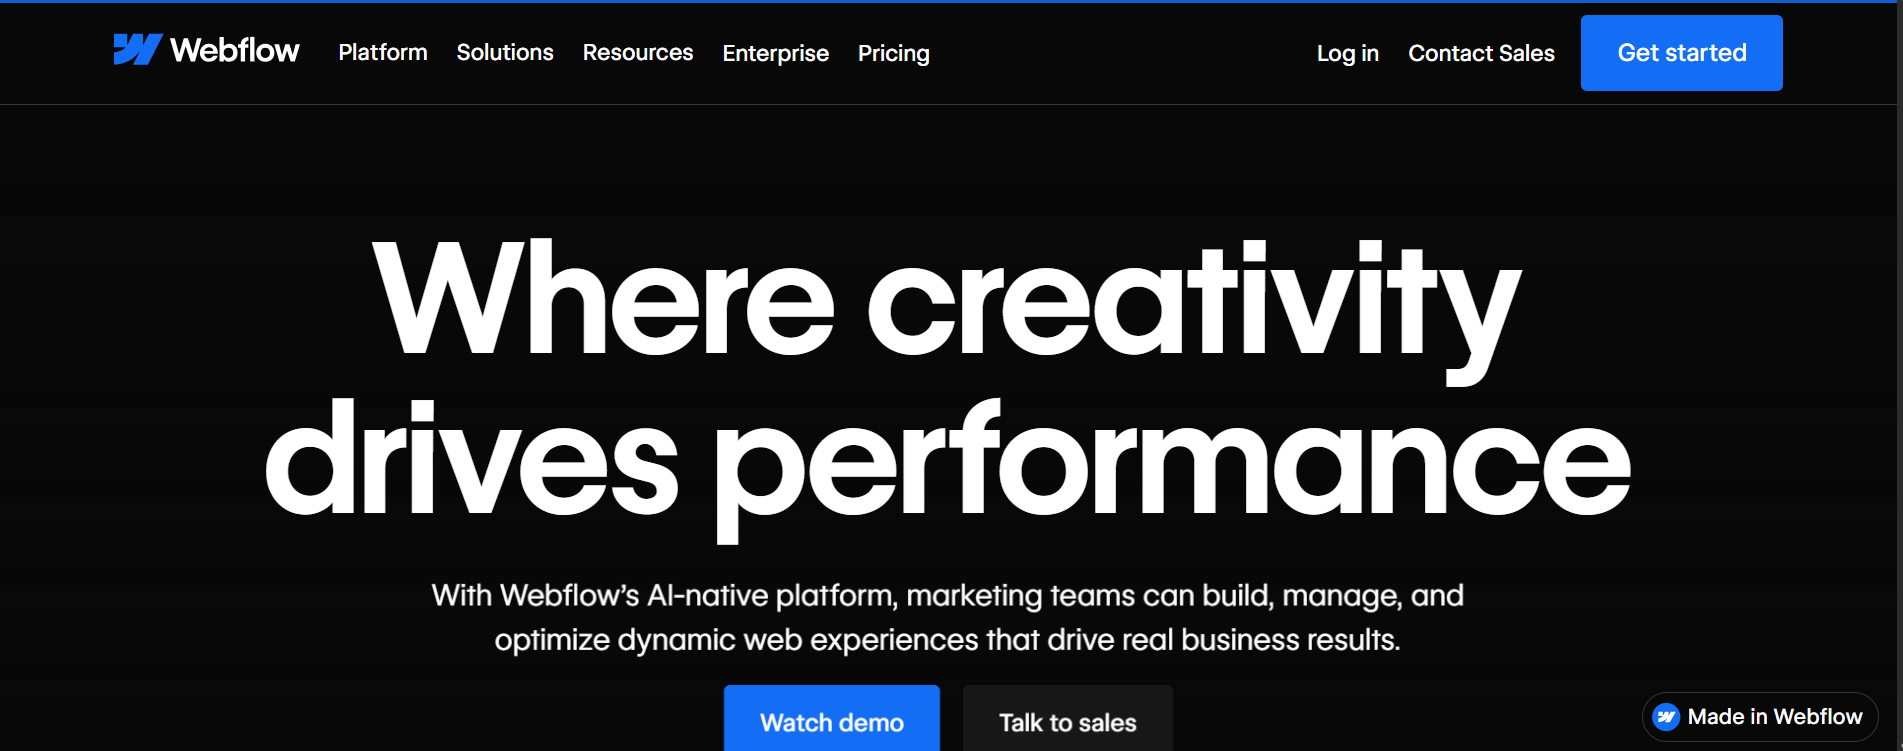Click the Log in link
Image resolution: width=1903 pixels, height=751 pixels.
(1348, 53)
